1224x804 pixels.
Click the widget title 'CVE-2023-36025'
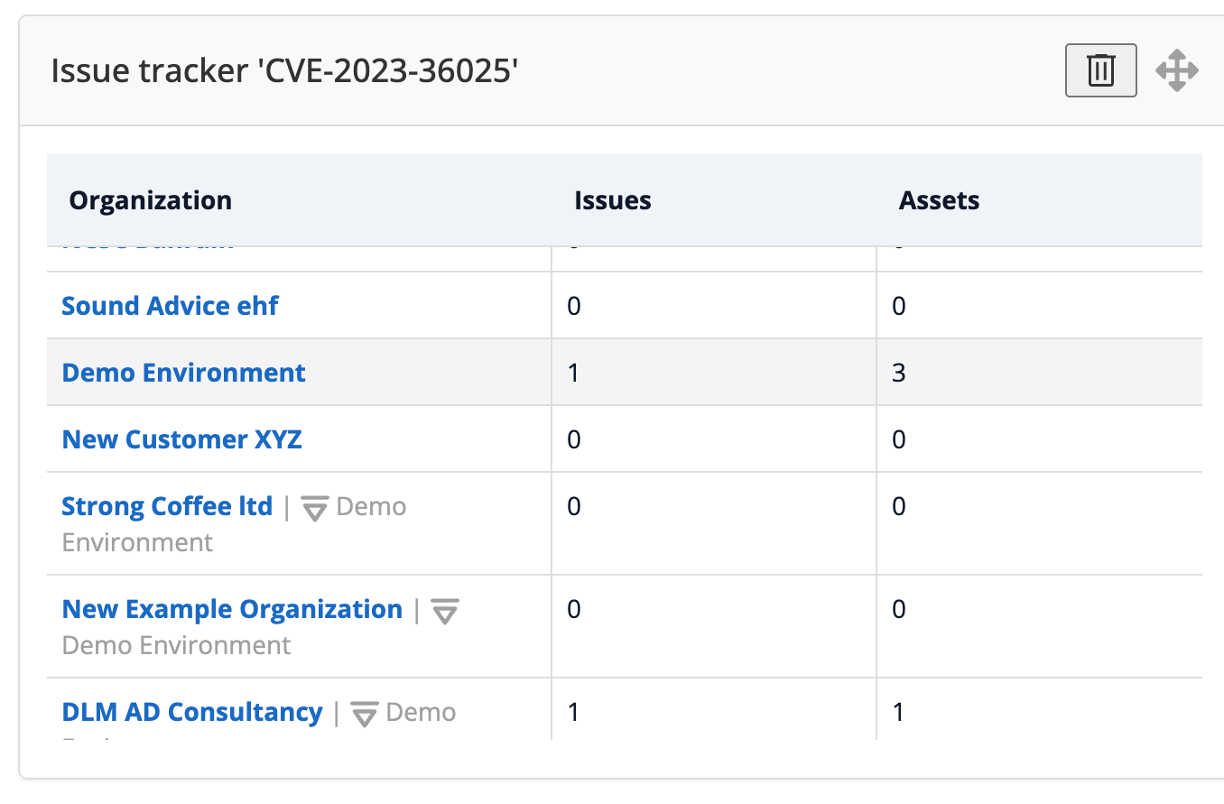click(x=285, y=71)
